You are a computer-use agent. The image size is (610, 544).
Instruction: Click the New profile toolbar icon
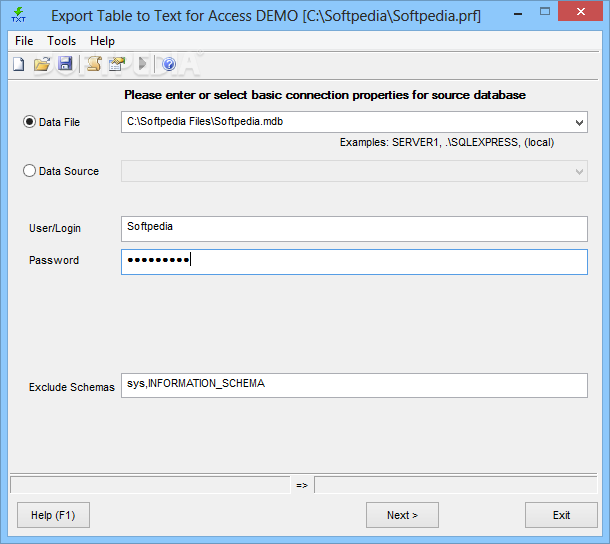coord(18,64)
